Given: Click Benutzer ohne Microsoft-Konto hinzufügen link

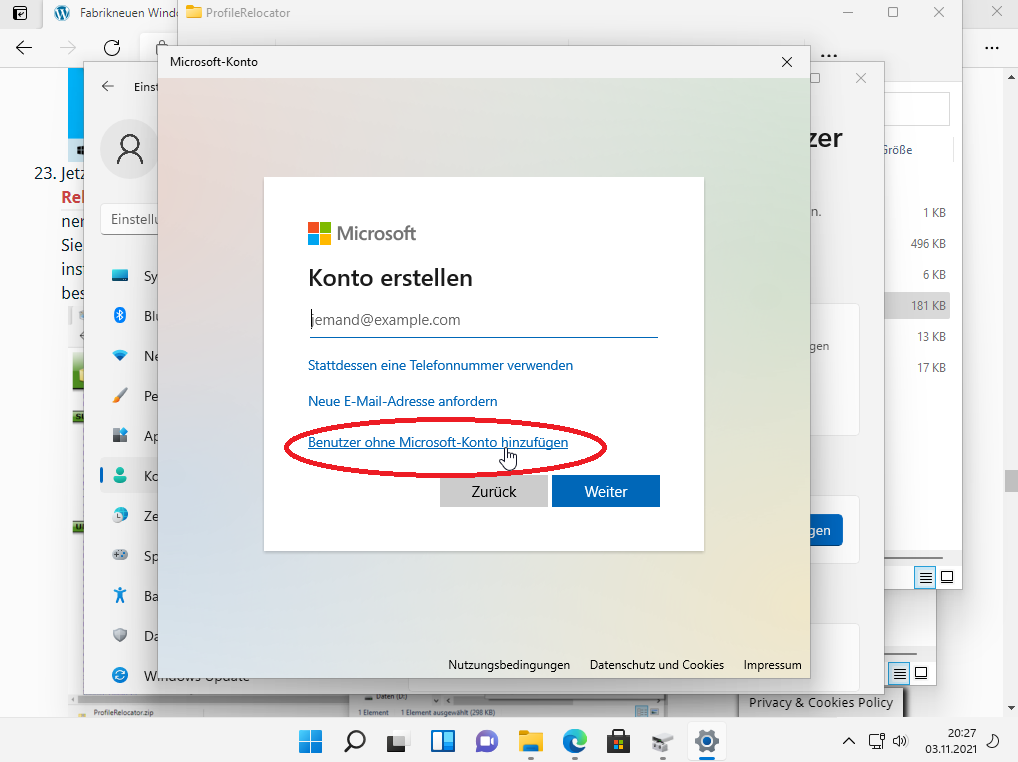Looking at the screenshot, I should pos(438,442).
